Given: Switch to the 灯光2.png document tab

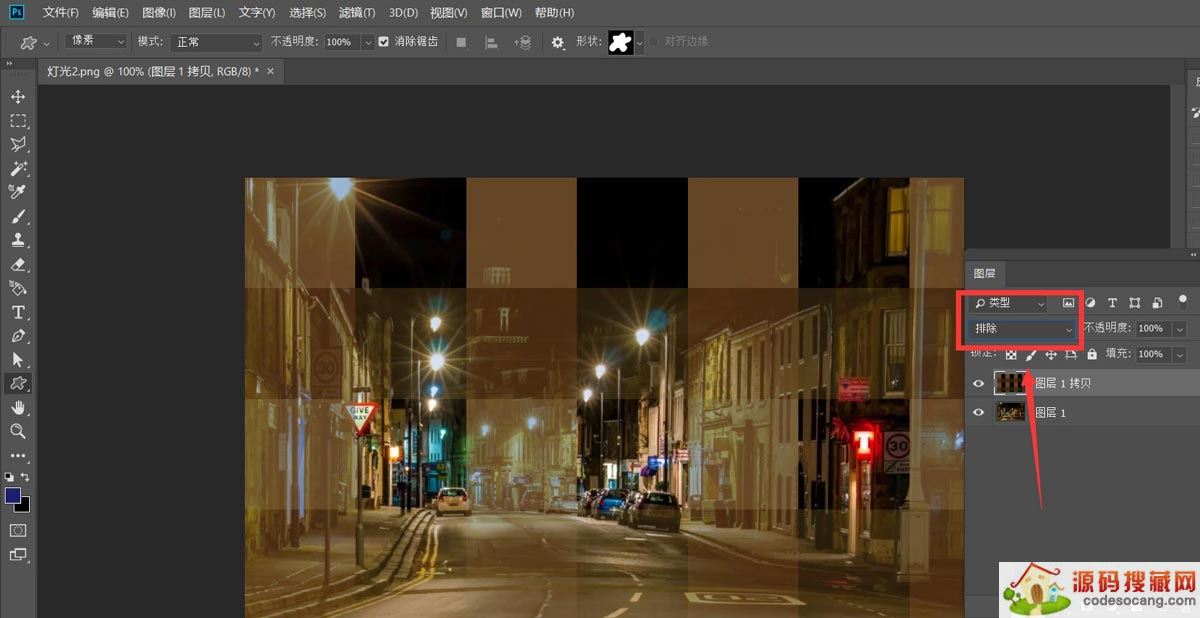Looking at the screenshot, I should click(152, 71).
